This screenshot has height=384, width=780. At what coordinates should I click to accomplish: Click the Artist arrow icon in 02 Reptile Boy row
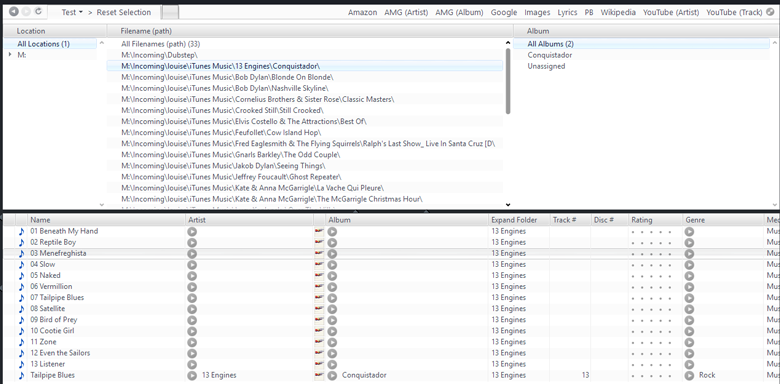pos(192,243)
